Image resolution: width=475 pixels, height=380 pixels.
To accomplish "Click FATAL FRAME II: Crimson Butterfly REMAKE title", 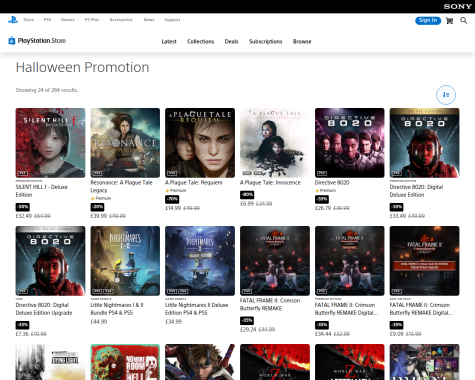I will point(270,304).
